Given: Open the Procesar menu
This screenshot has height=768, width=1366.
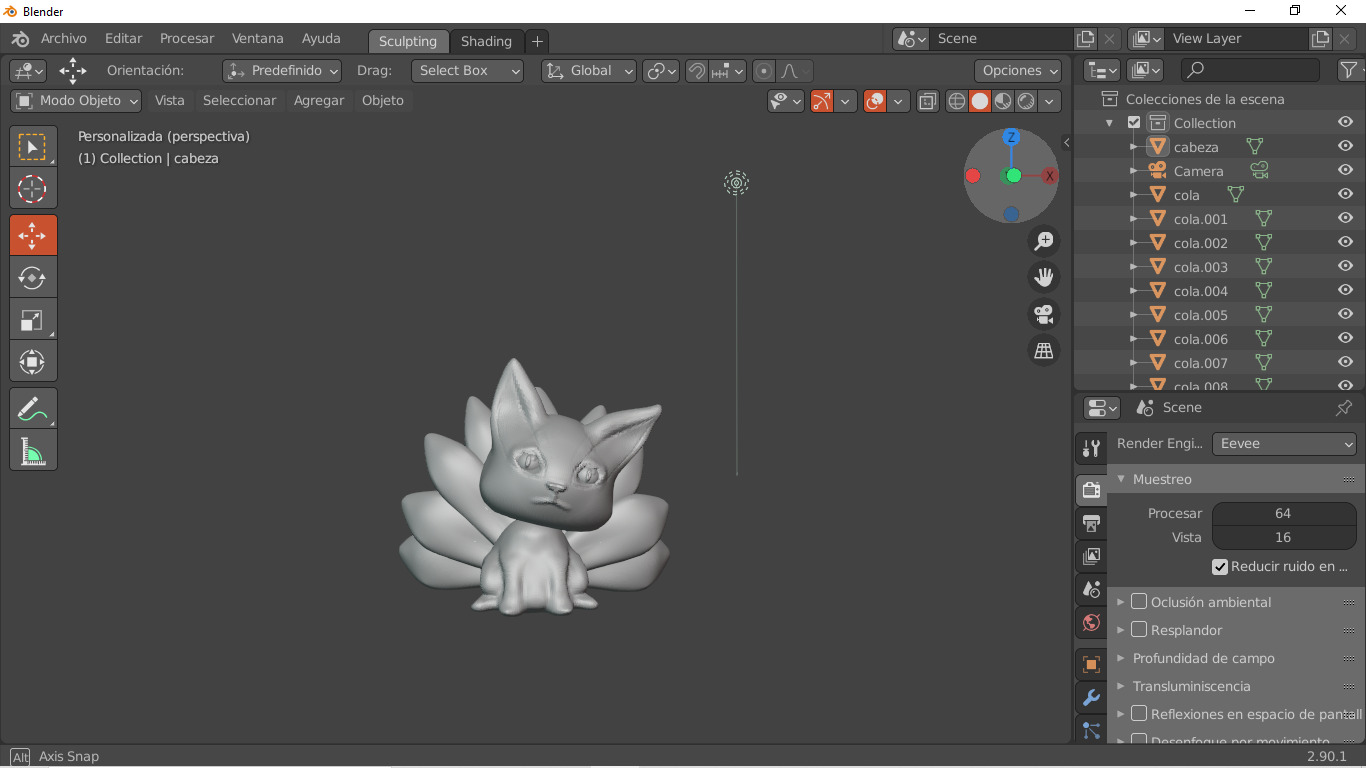Looking at the screenshot, I should [187, 38].
